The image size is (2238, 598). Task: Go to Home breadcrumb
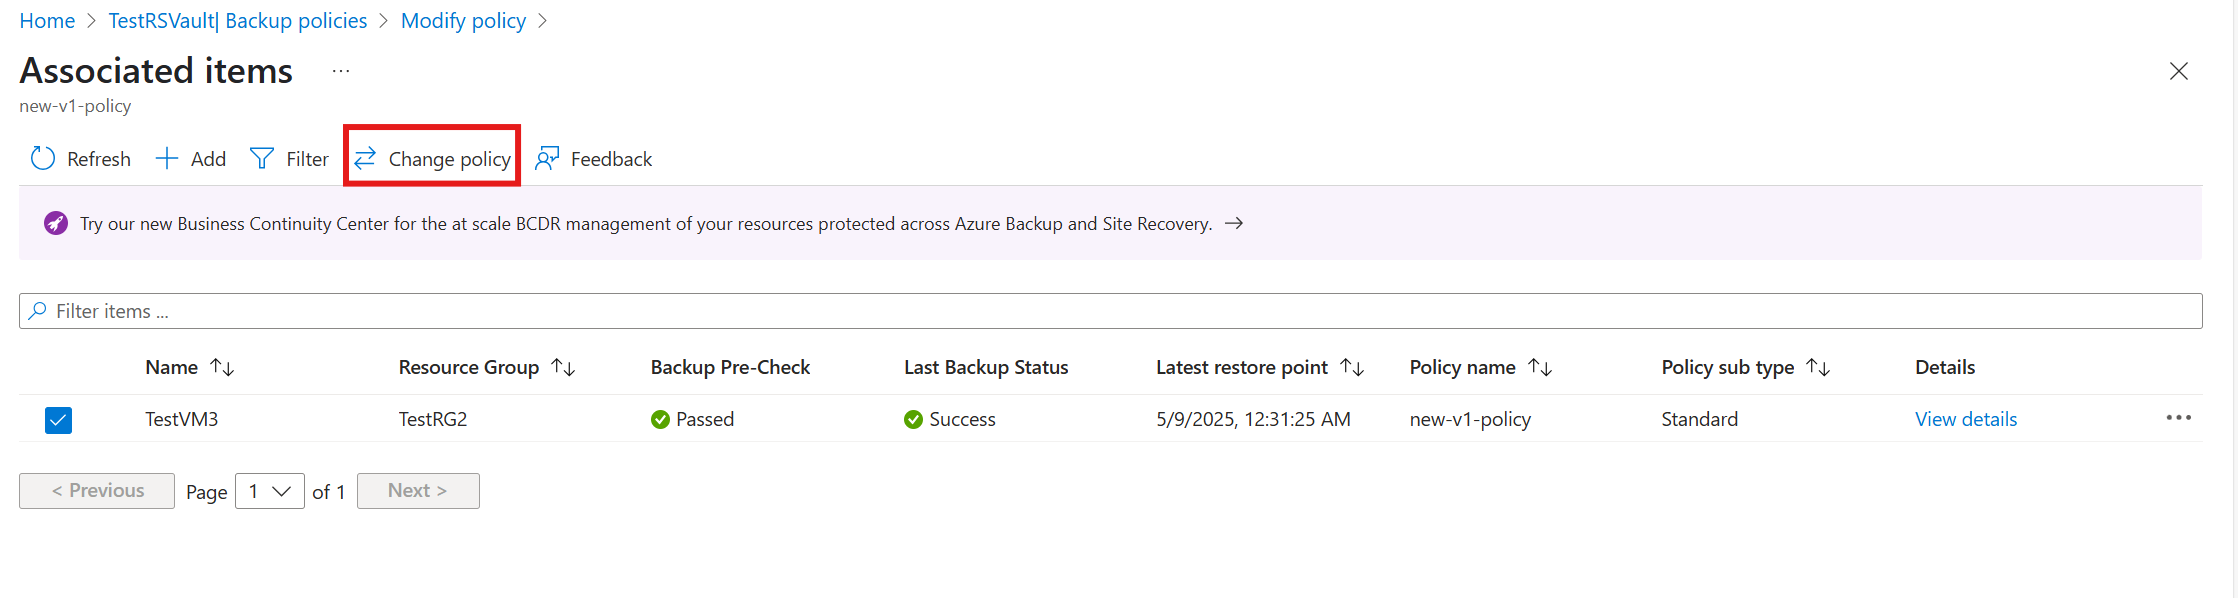(x=47, y=21)
